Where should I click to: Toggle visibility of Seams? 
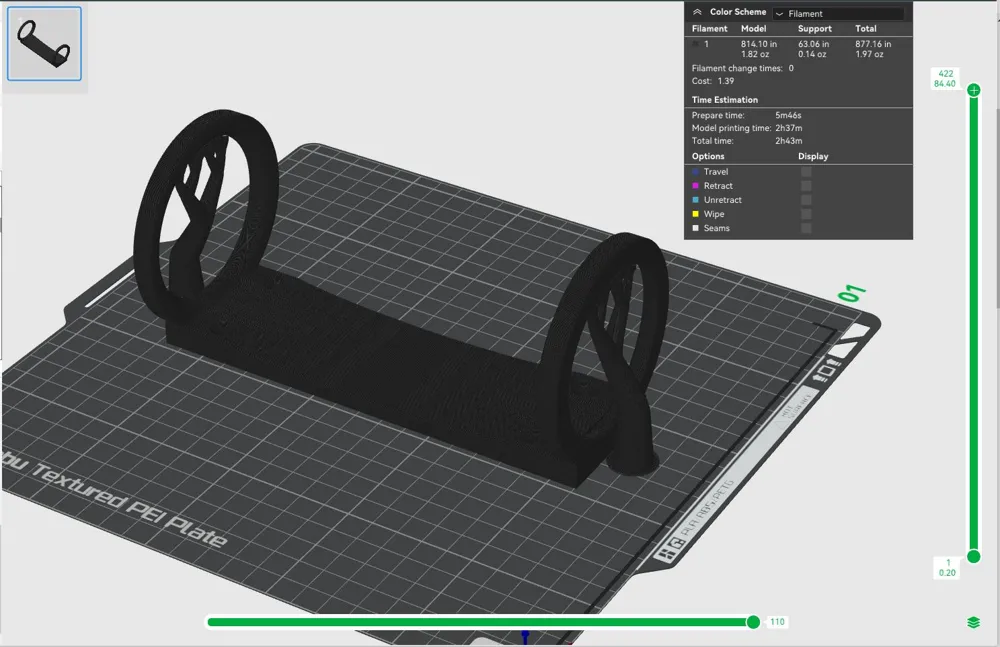tap(805, 228)
